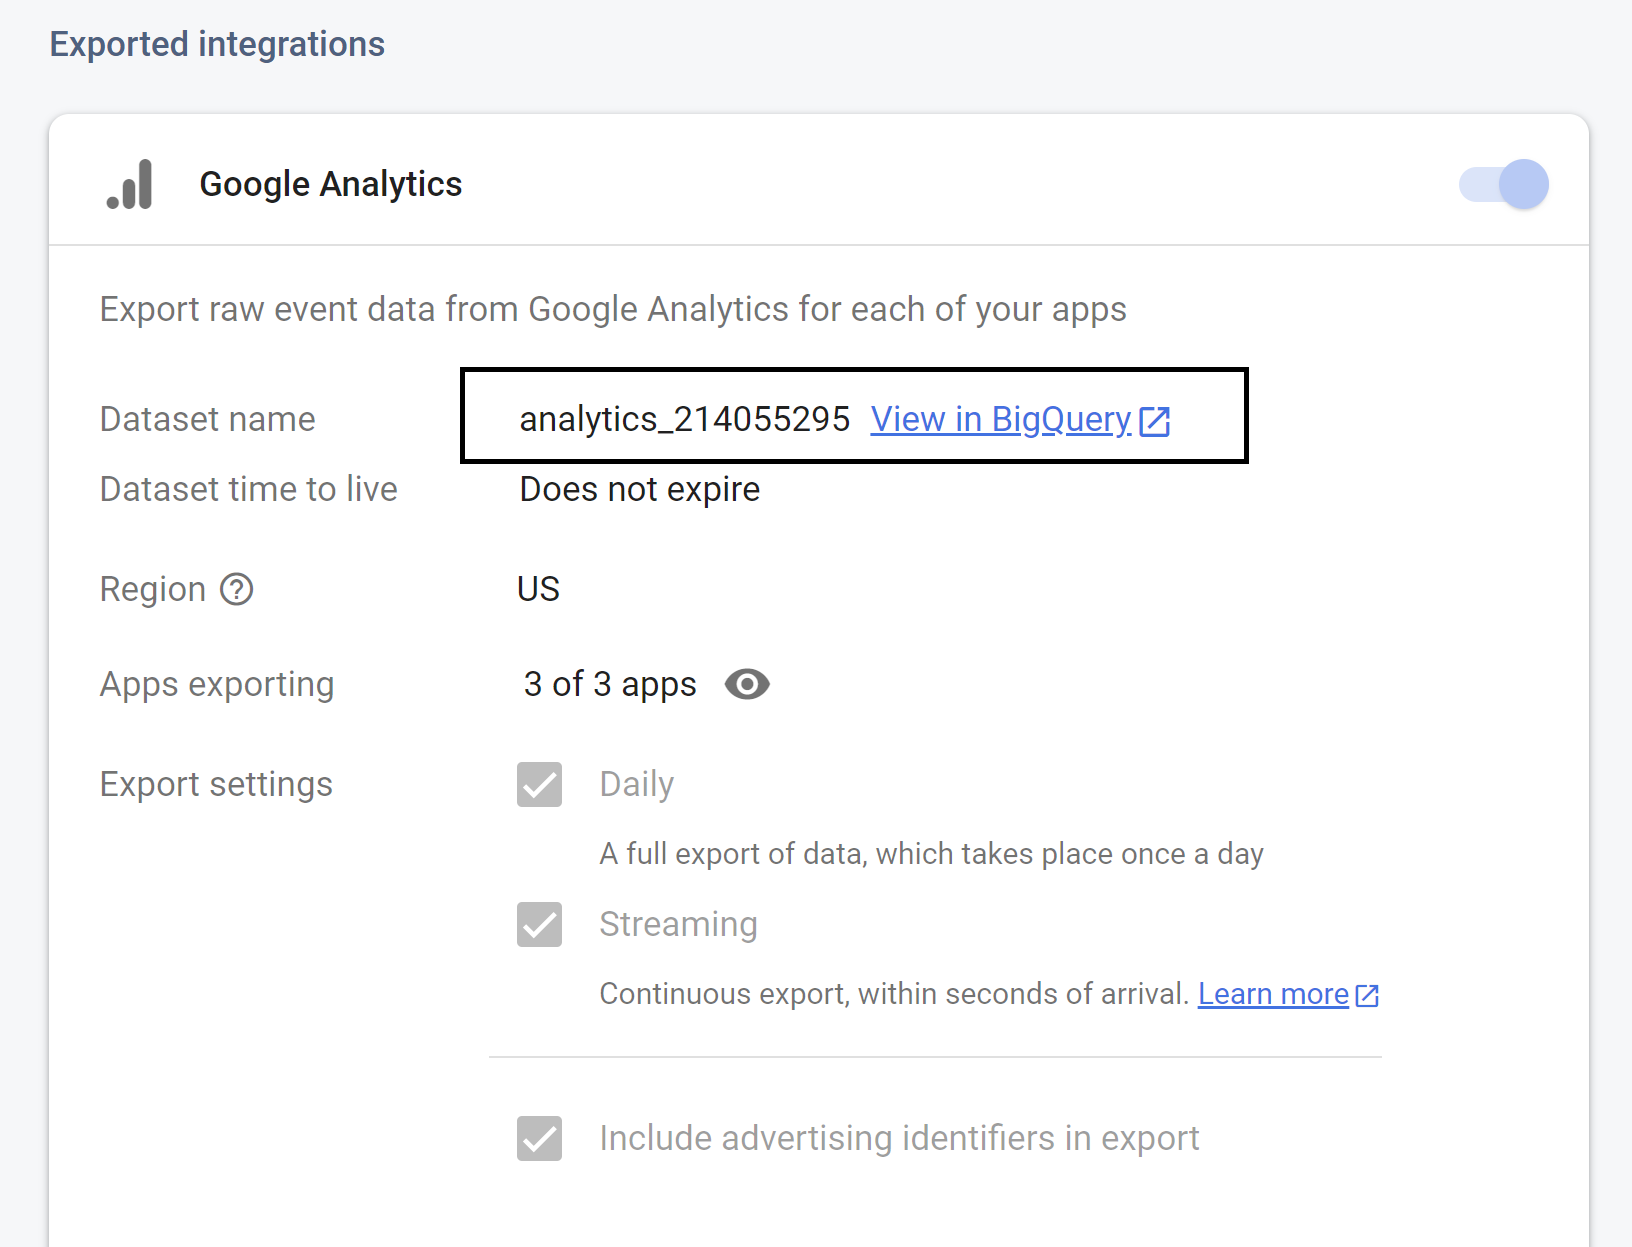Click the US region value

tap(538, 589)
